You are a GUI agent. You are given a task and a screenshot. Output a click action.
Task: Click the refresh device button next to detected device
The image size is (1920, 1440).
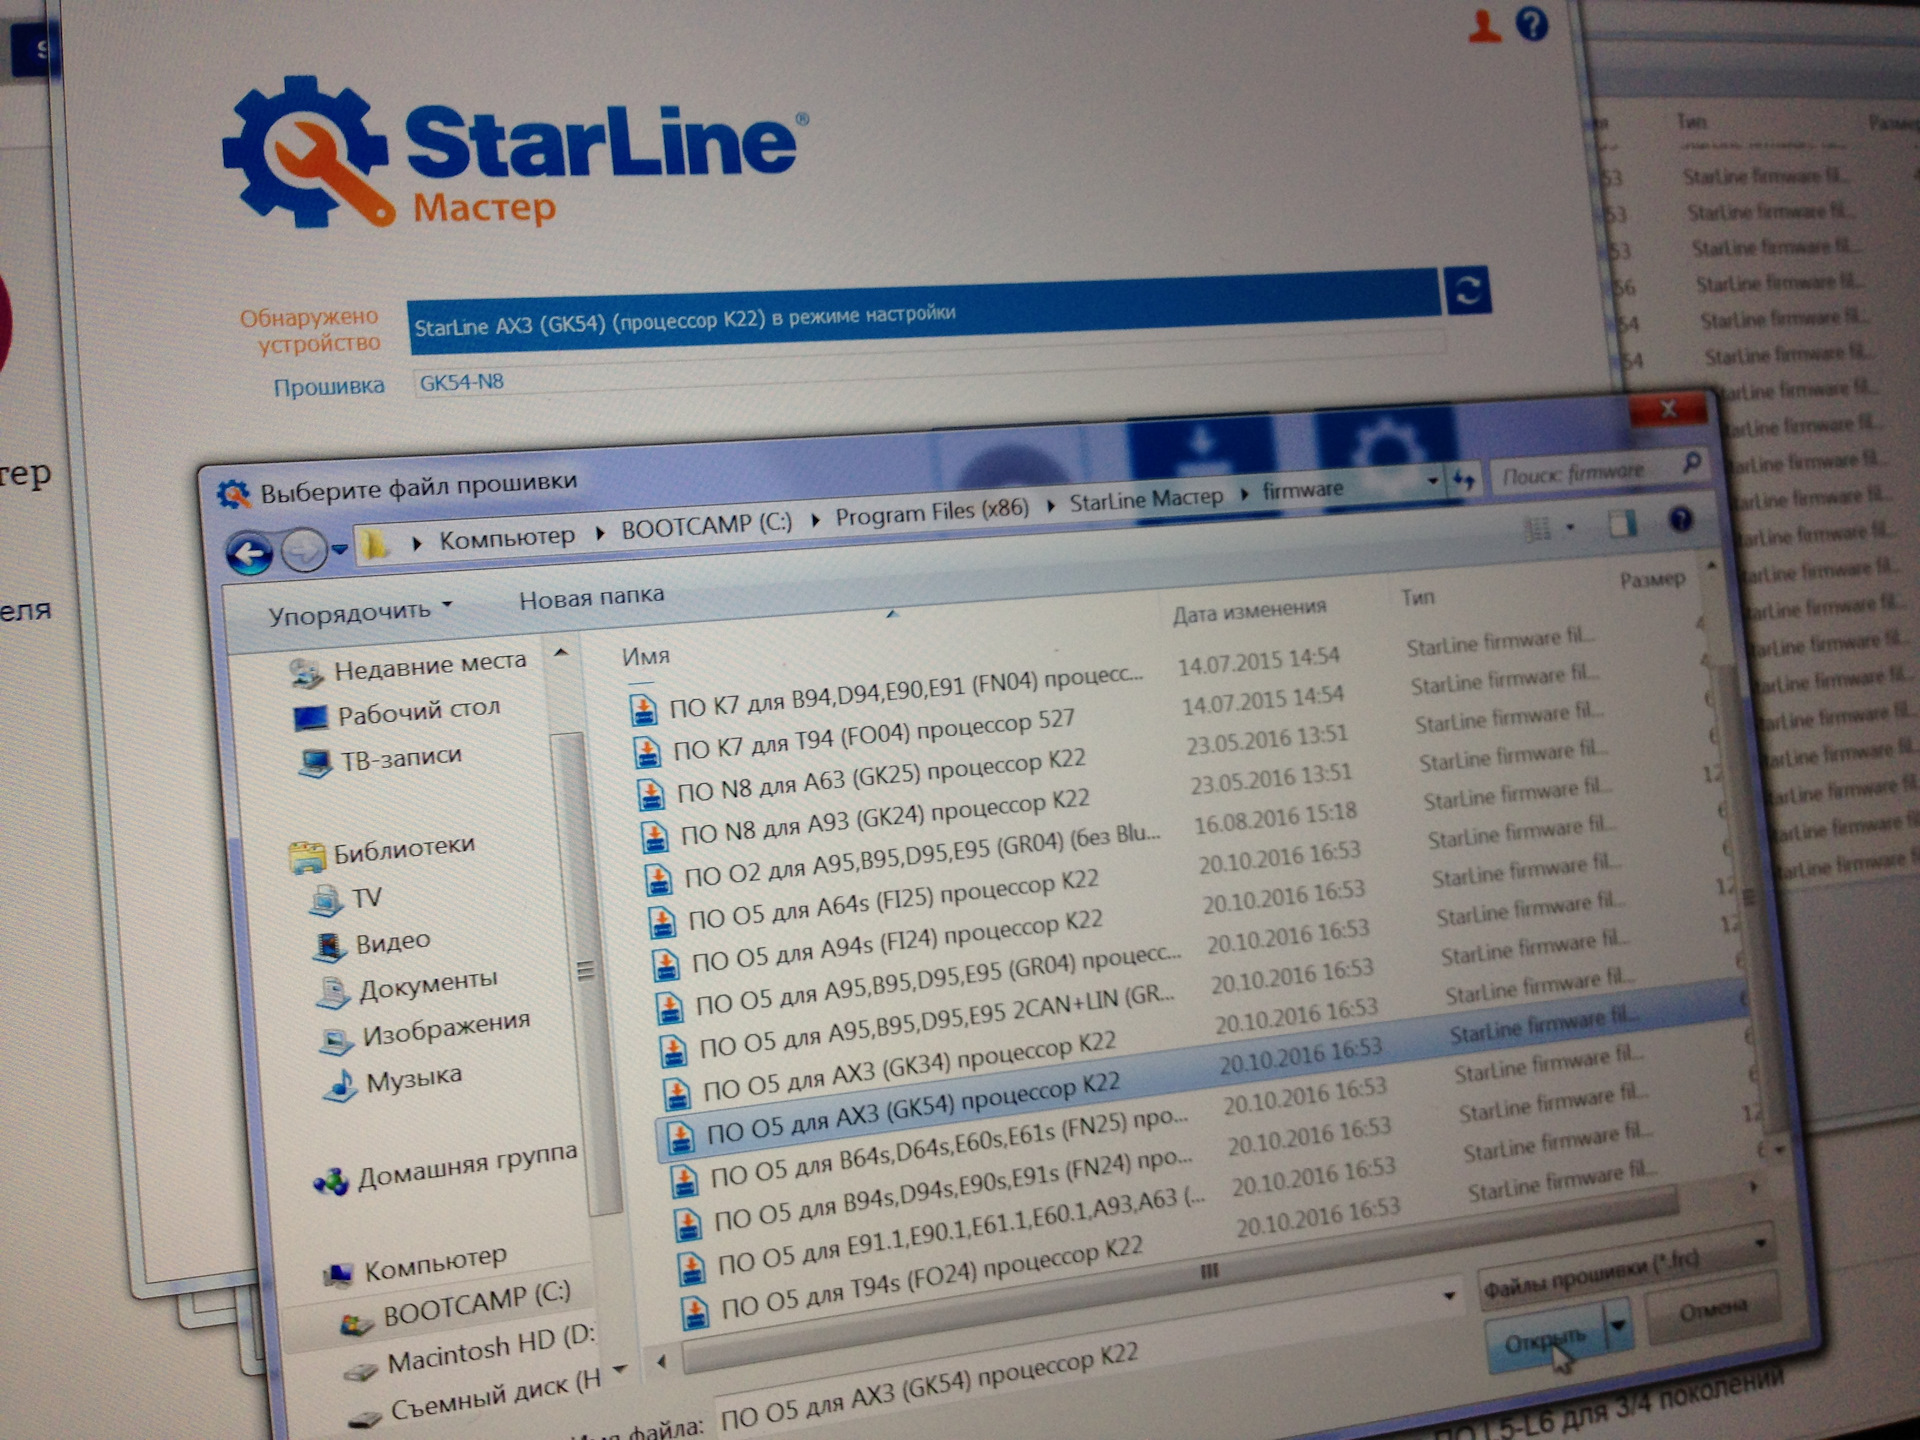coord(1467,291)
